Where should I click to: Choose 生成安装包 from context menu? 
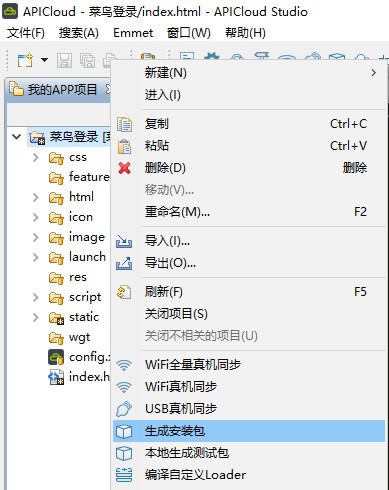[249, 431]
